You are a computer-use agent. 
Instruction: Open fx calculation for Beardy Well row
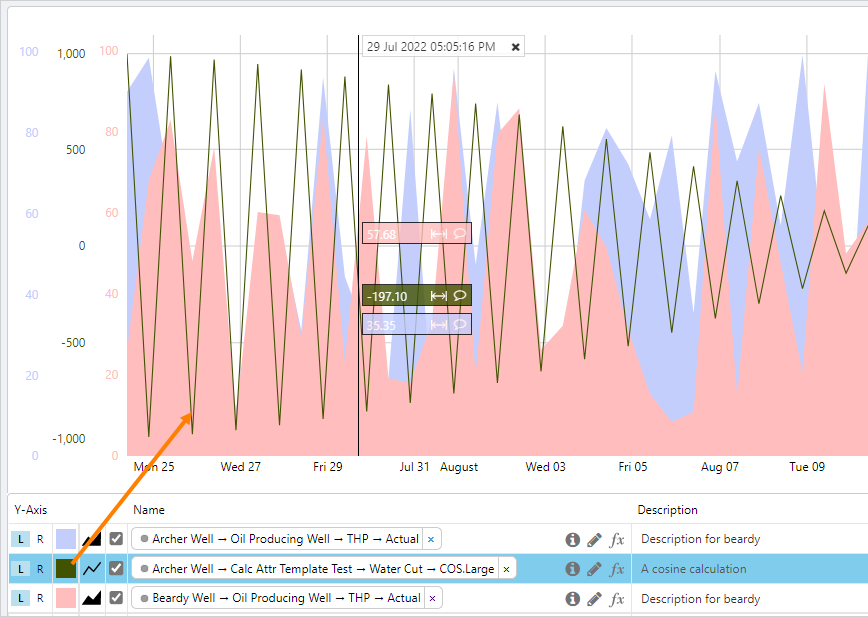point(617,599)
